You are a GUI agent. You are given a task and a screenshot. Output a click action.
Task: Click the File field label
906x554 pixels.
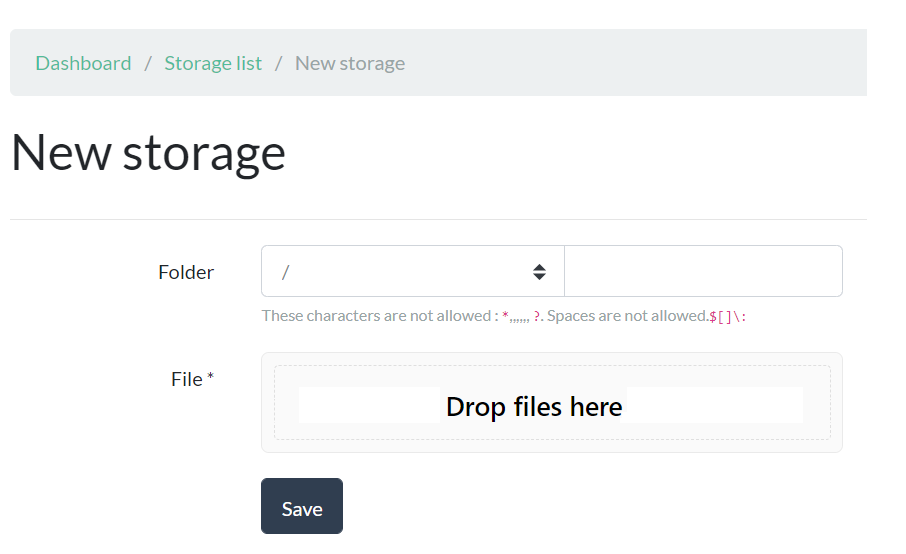point(187,380)
